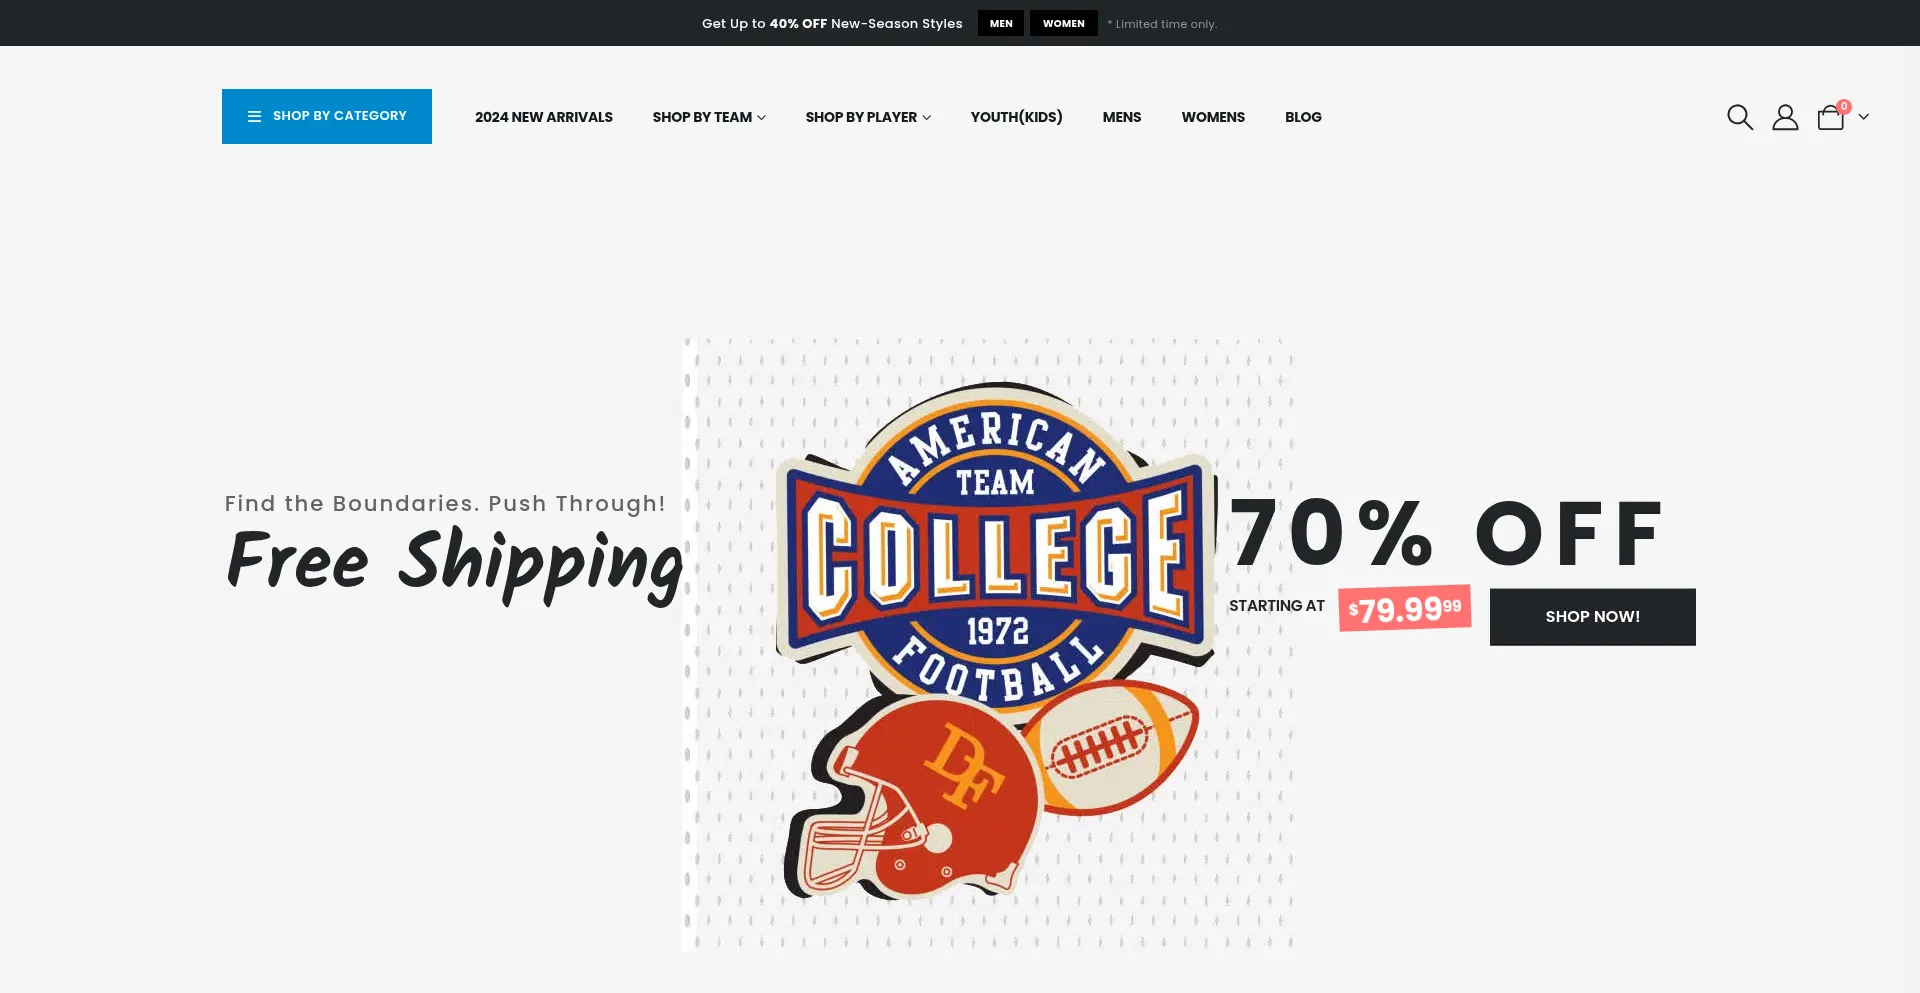The image size is (1920, 993).
Task: Open the Youth(Kids) menu item
Action: (x=1016, y=117)
